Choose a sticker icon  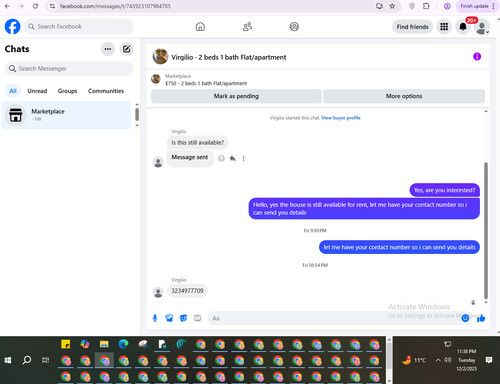pyautogui.click(x=183, y=318)
